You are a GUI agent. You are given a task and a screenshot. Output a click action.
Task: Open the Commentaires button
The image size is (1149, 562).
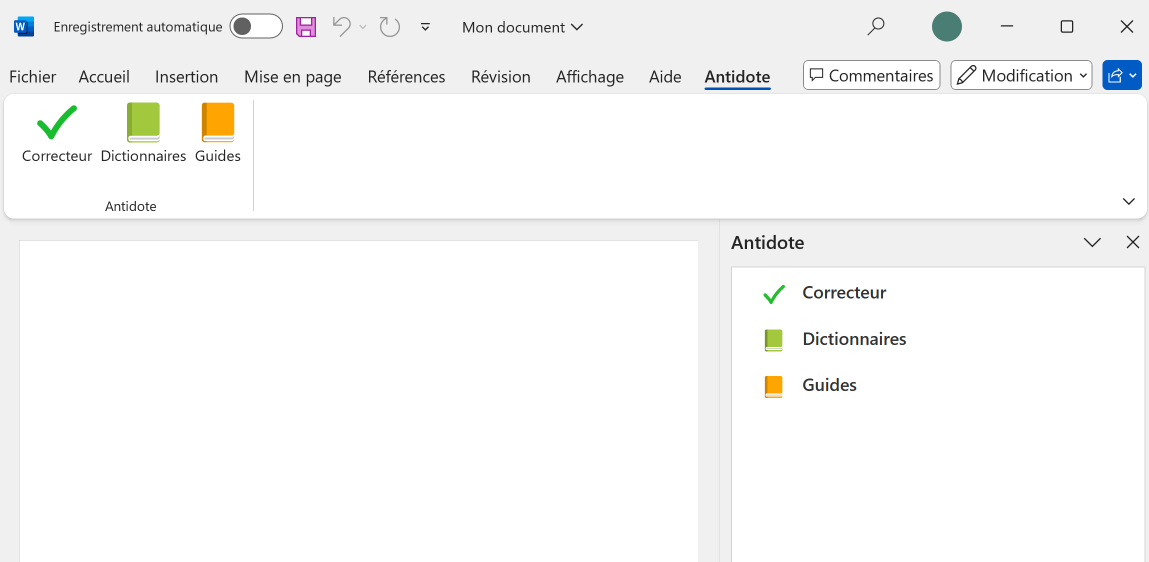(x=871, y=76)
